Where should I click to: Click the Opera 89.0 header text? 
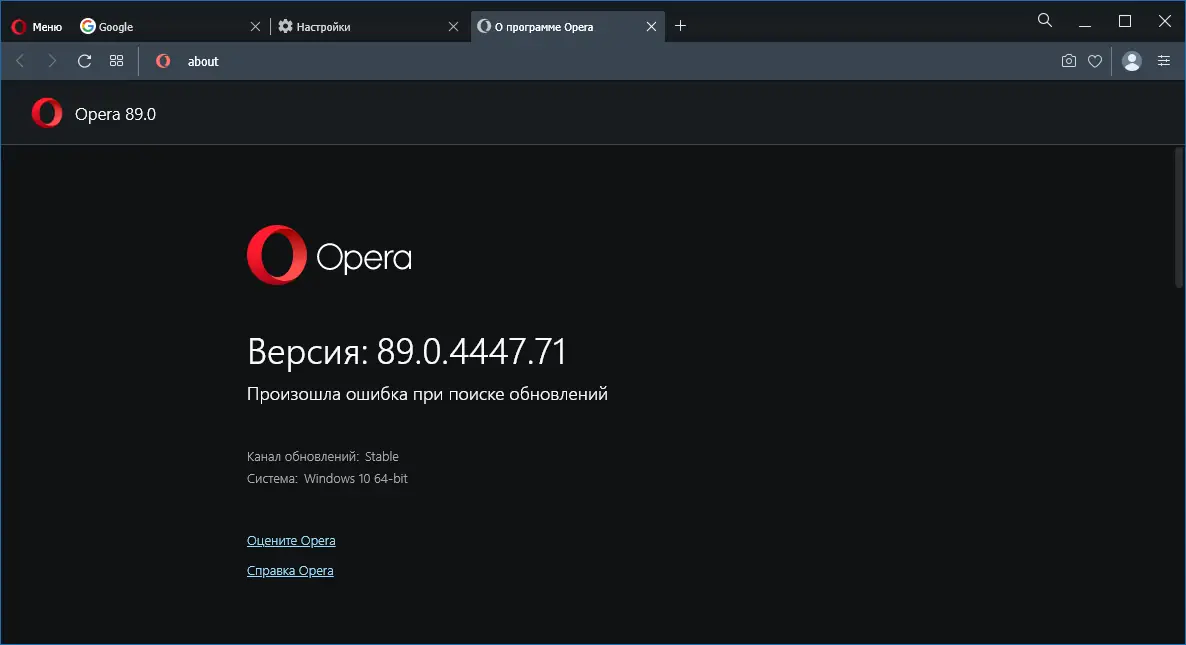115,114
